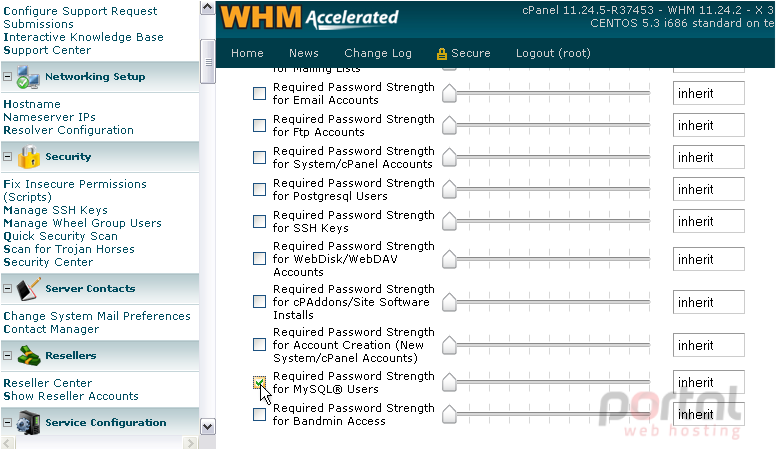
Task: Open the Hostname link
Action: pyautogui.click(x=32, y=104)
